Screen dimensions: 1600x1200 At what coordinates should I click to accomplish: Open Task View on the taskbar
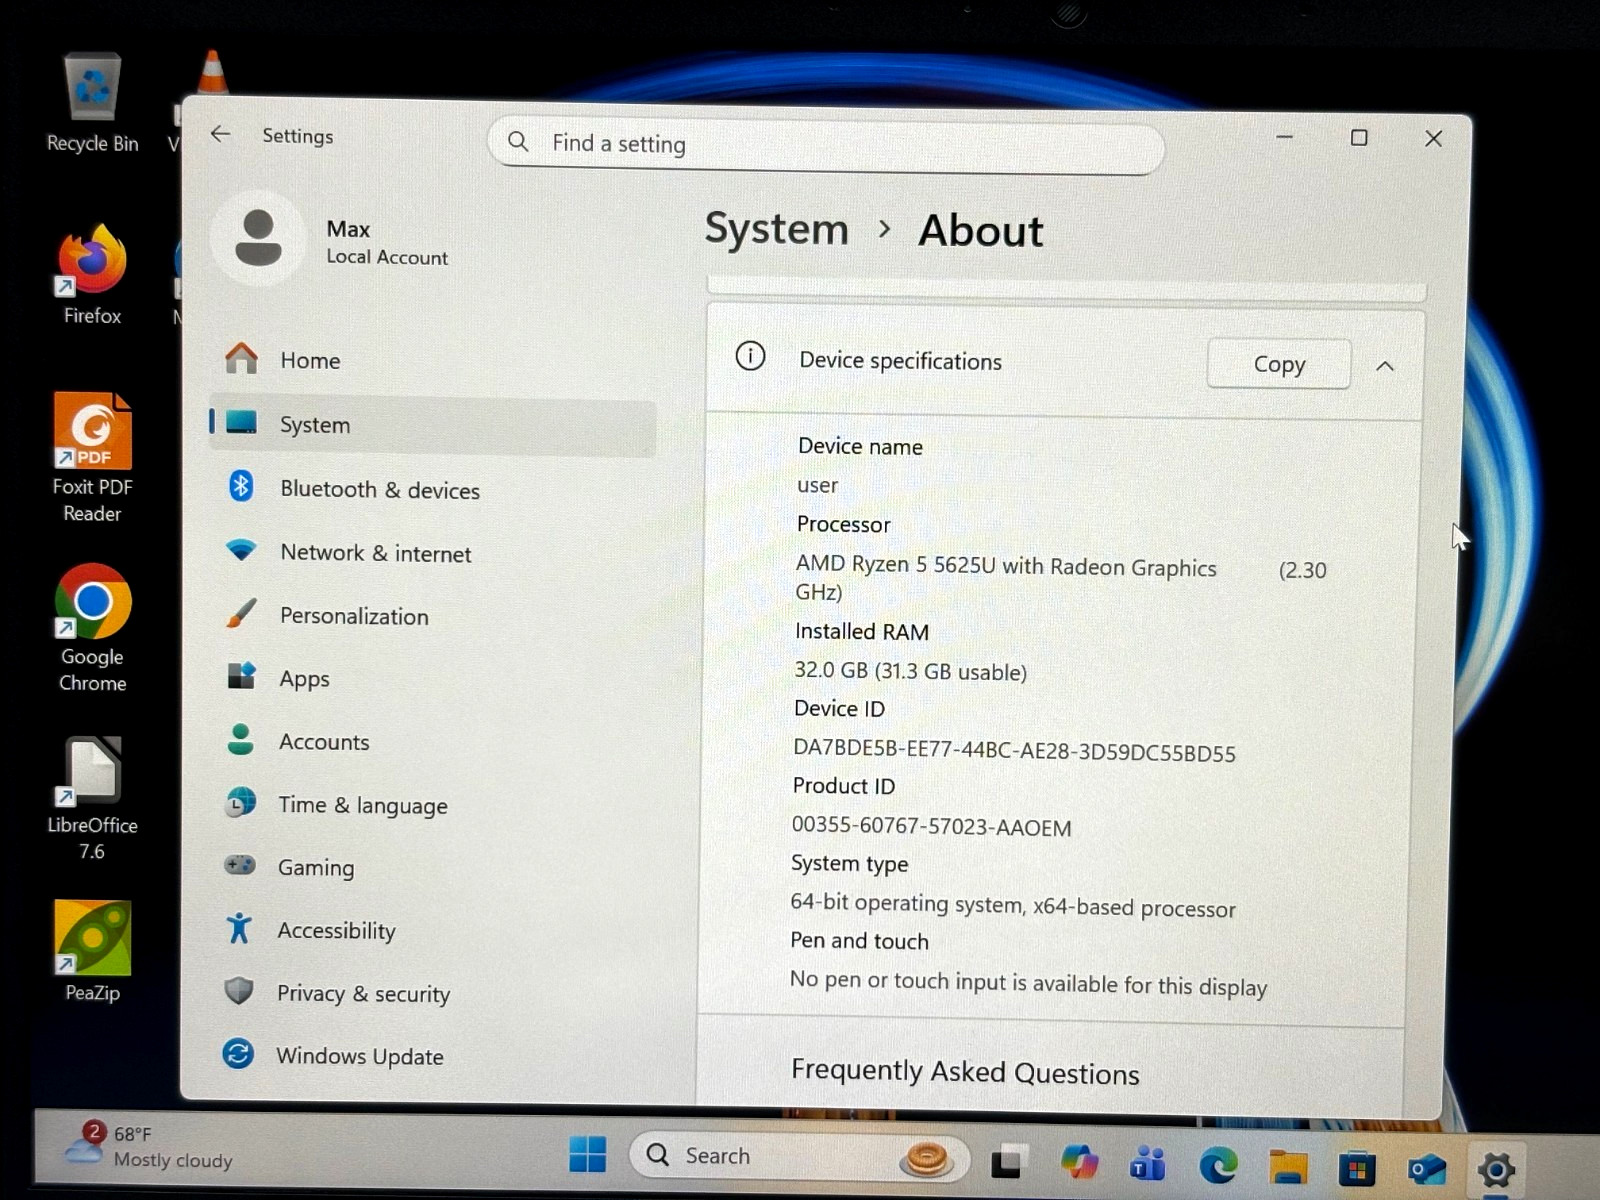pyautogui.click(x=1010, y=1162)
